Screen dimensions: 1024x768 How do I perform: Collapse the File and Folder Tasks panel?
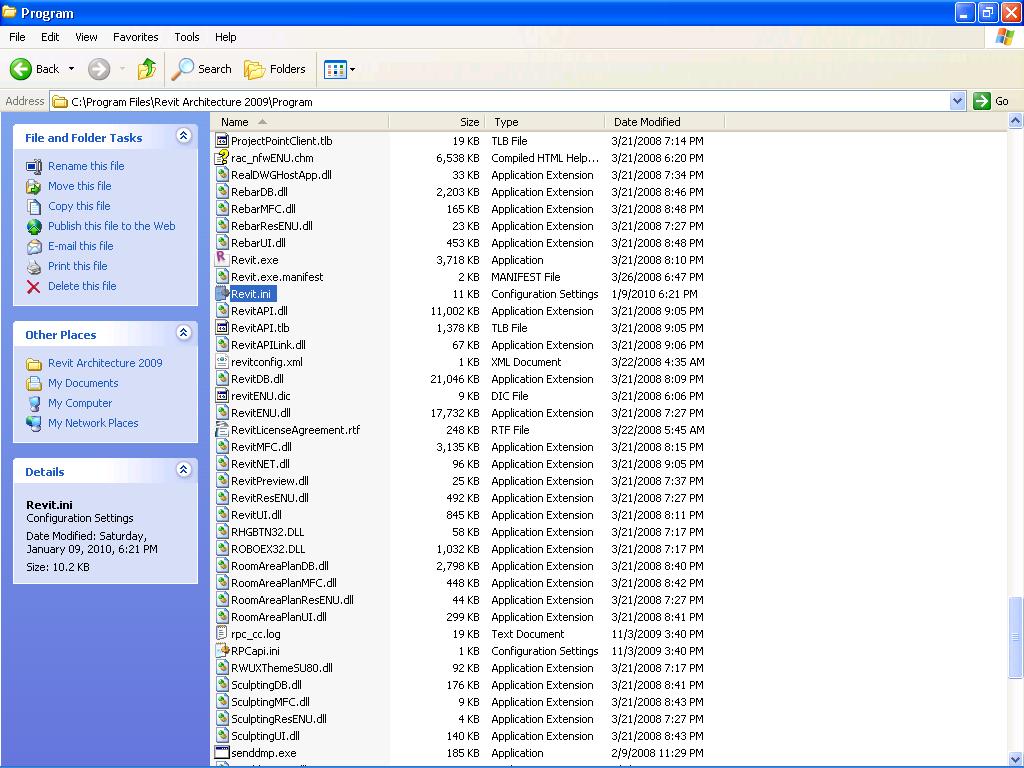183,136
